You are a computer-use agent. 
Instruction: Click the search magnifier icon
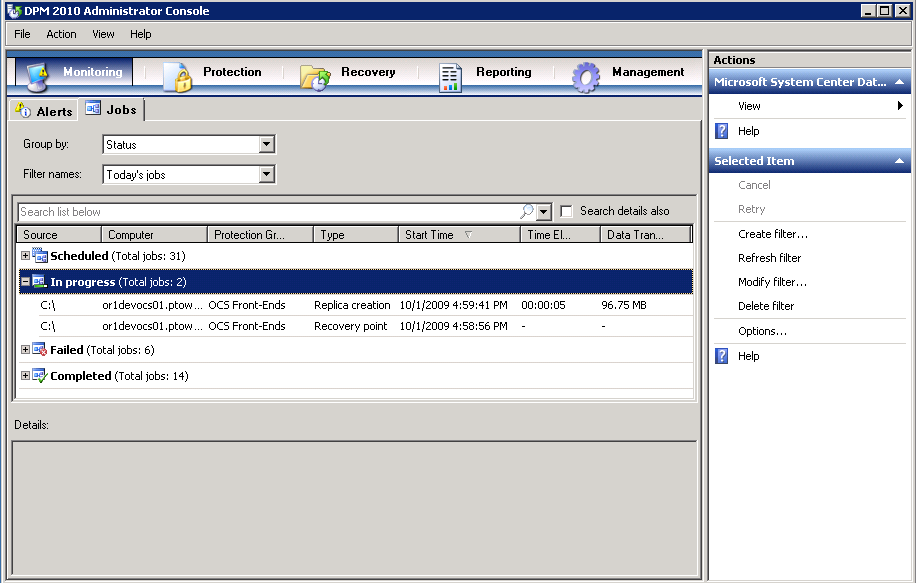pos(526,211)
